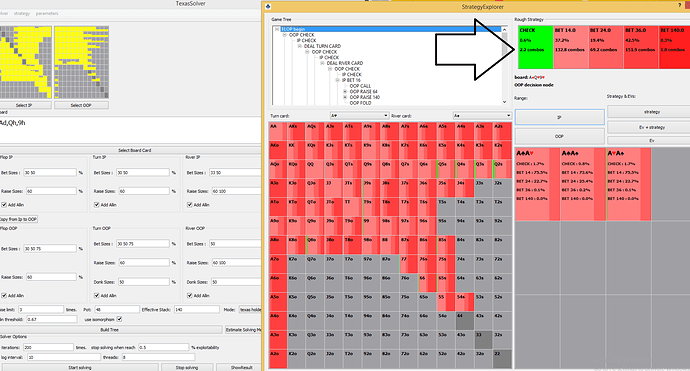Click the StrategyExplorer window app icon
The image size is (690, 371).
pyautogui.click(x=268, y=7)
